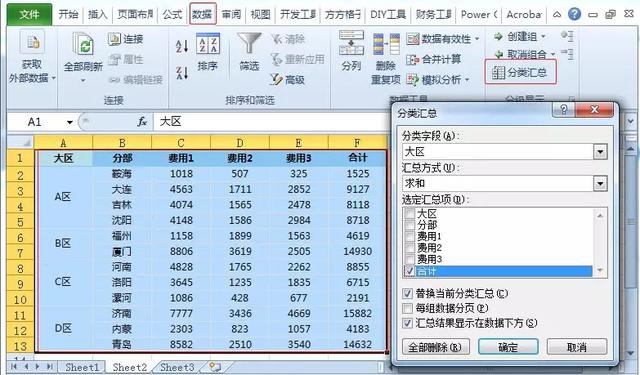Expand What-If Analysis dropdown arrow
The height and width of the screenshot is (375, 640).
(467, 80)
